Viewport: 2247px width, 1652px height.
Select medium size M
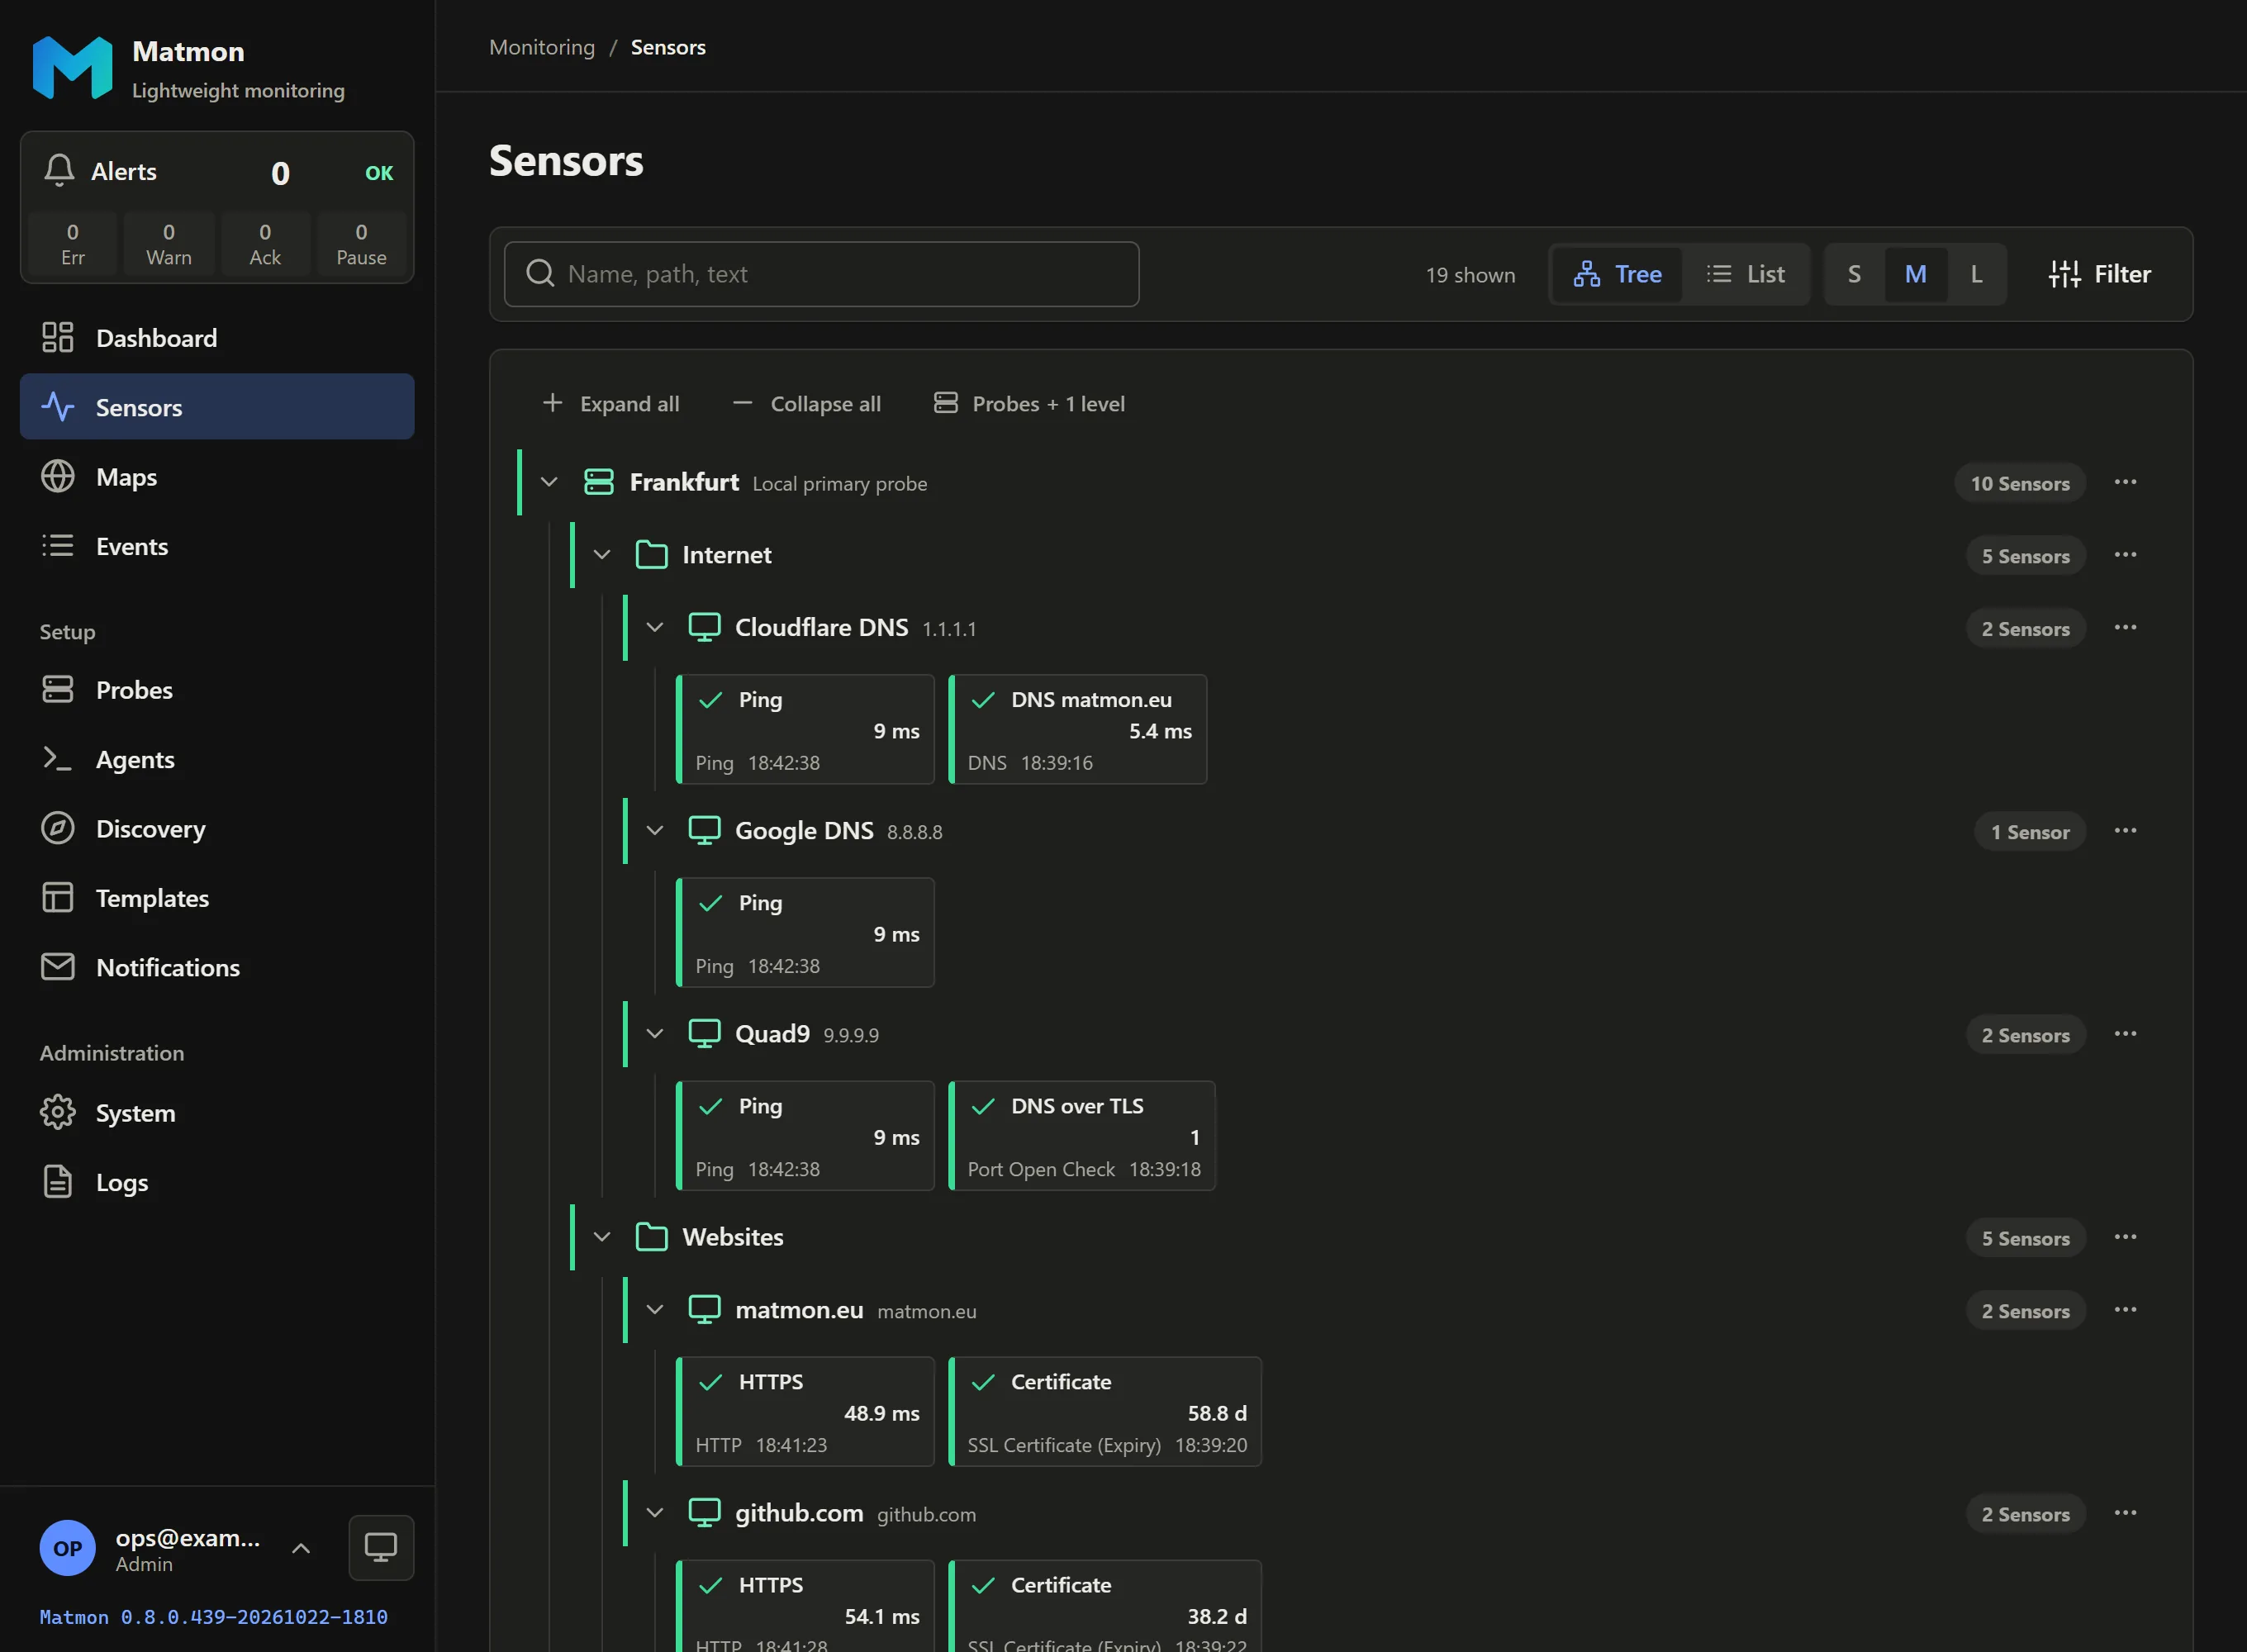[x=1915, y=274]
